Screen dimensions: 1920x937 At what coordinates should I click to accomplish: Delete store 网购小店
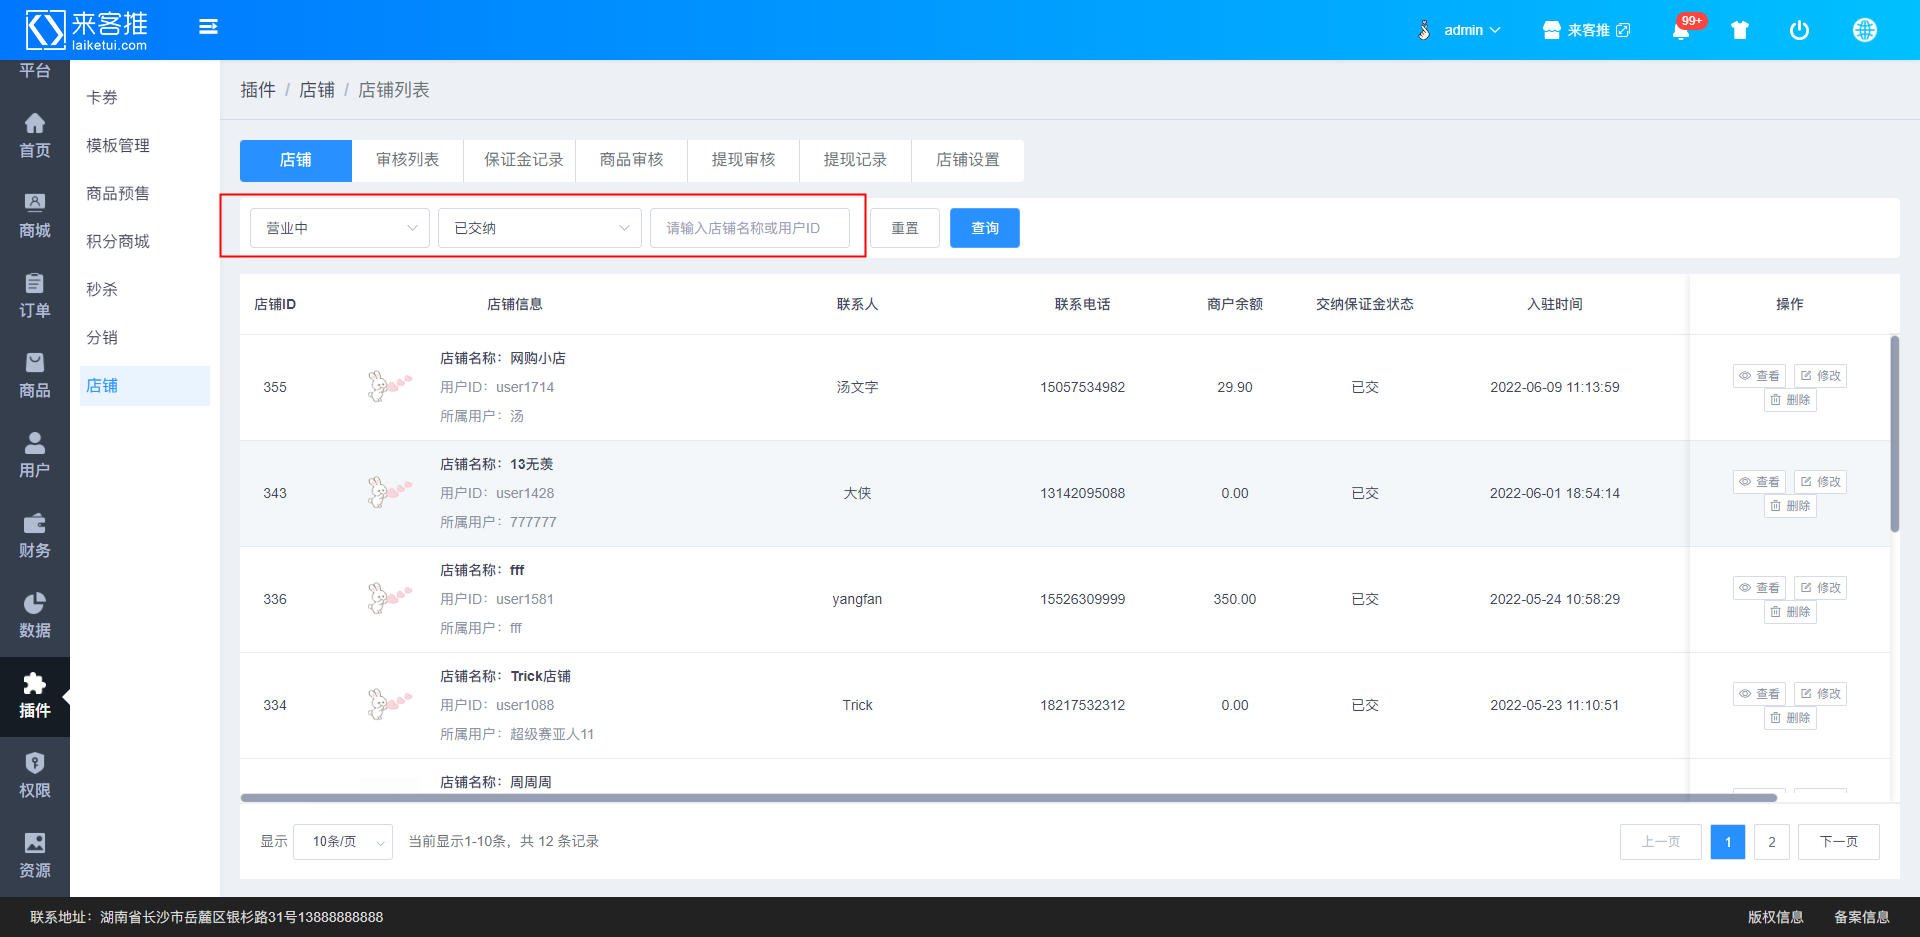click(1790, 400)
